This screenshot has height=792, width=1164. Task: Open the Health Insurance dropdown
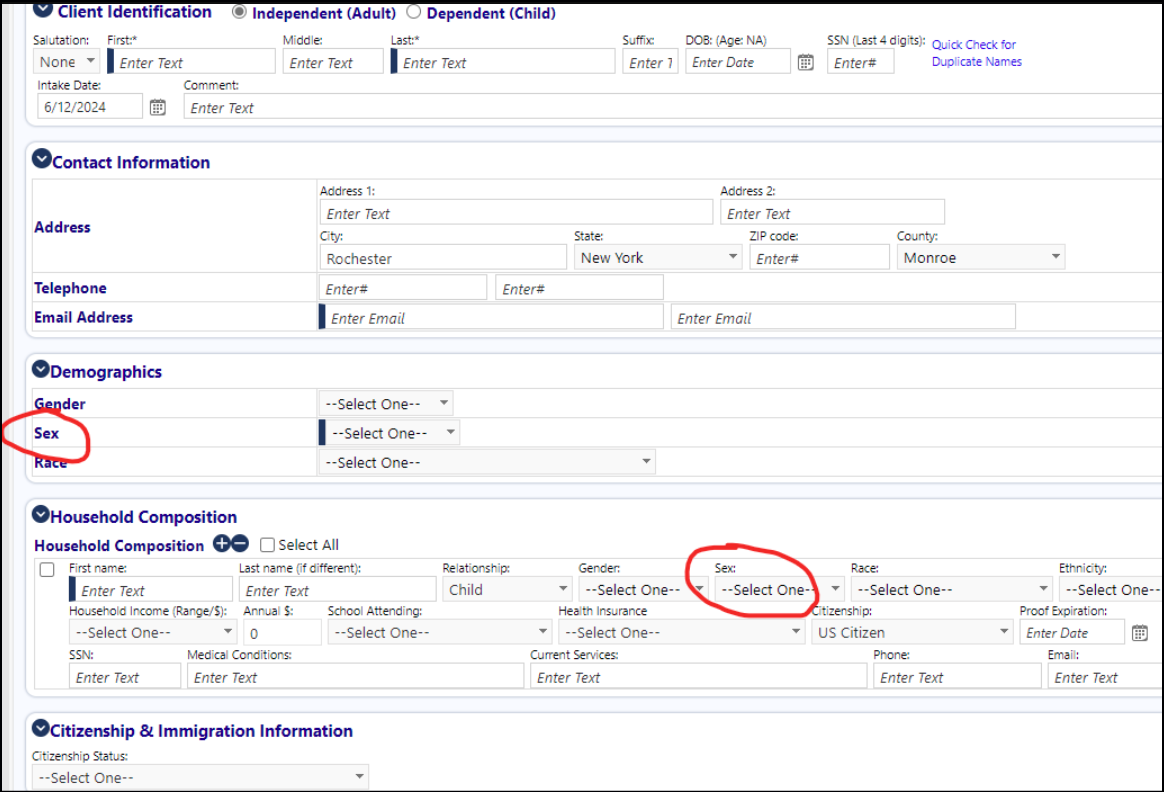681,632
